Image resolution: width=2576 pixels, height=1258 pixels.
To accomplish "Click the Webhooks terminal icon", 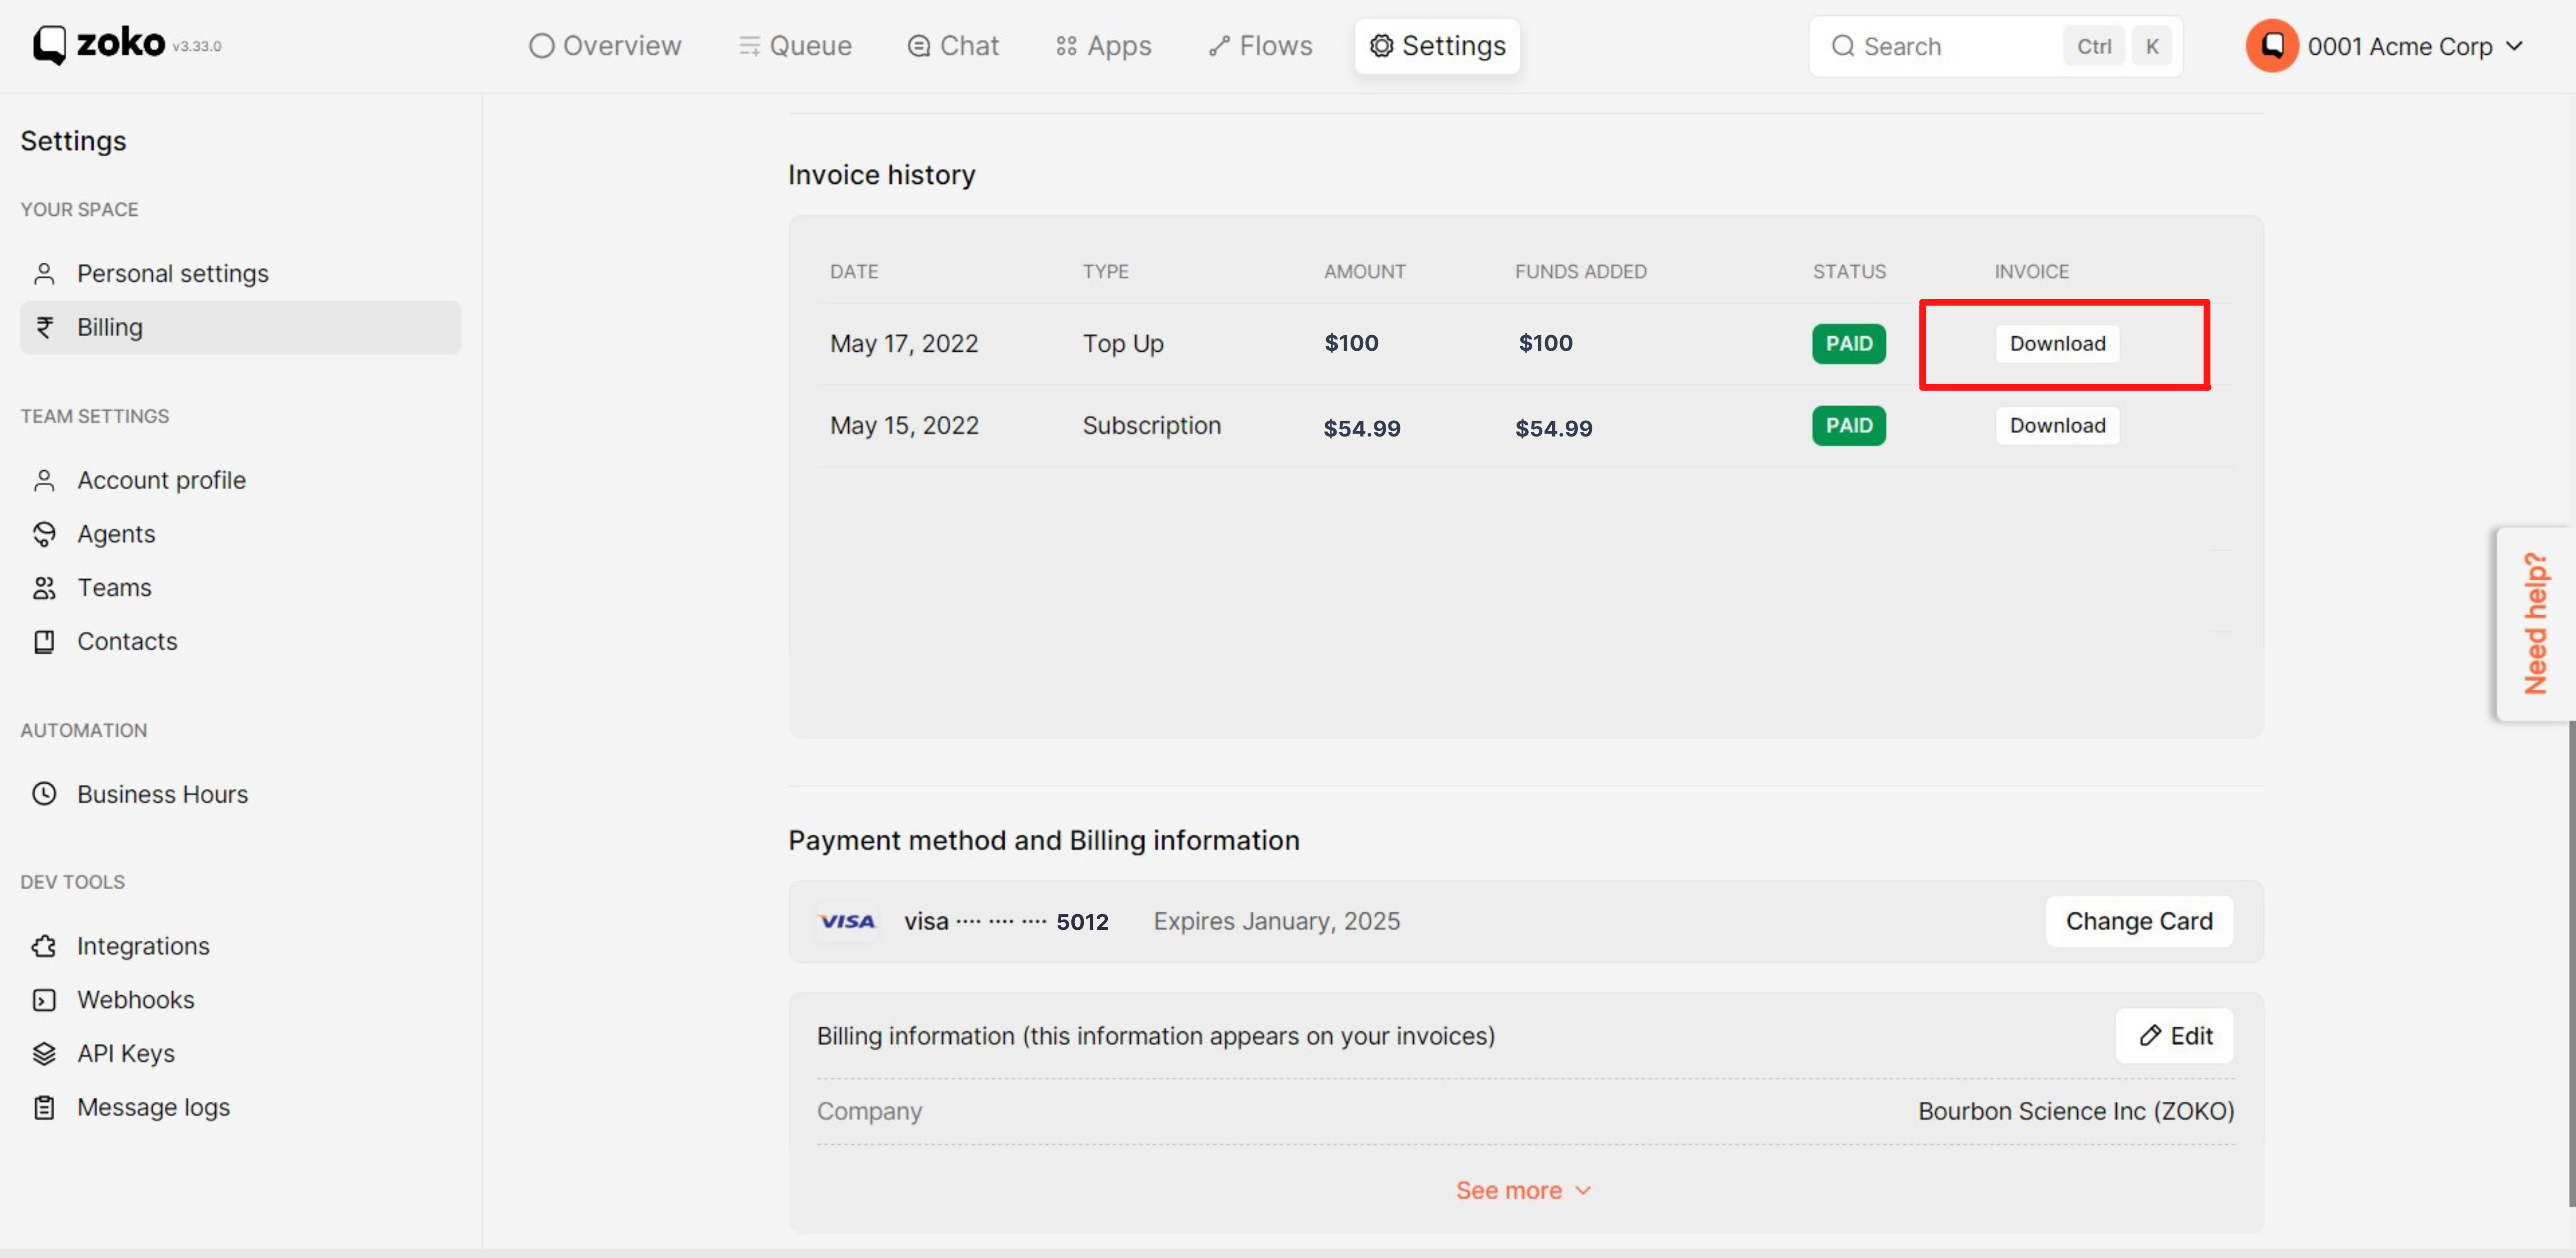I will point(44,1000).
